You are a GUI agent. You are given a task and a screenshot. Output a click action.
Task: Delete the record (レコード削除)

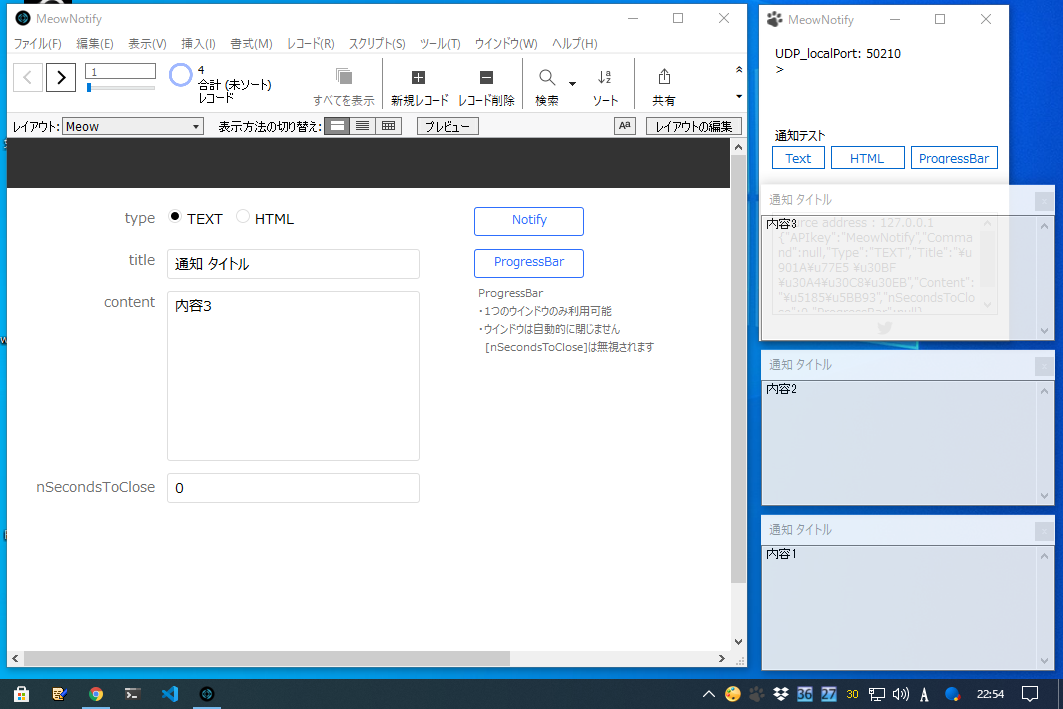(x=486, y=86)
